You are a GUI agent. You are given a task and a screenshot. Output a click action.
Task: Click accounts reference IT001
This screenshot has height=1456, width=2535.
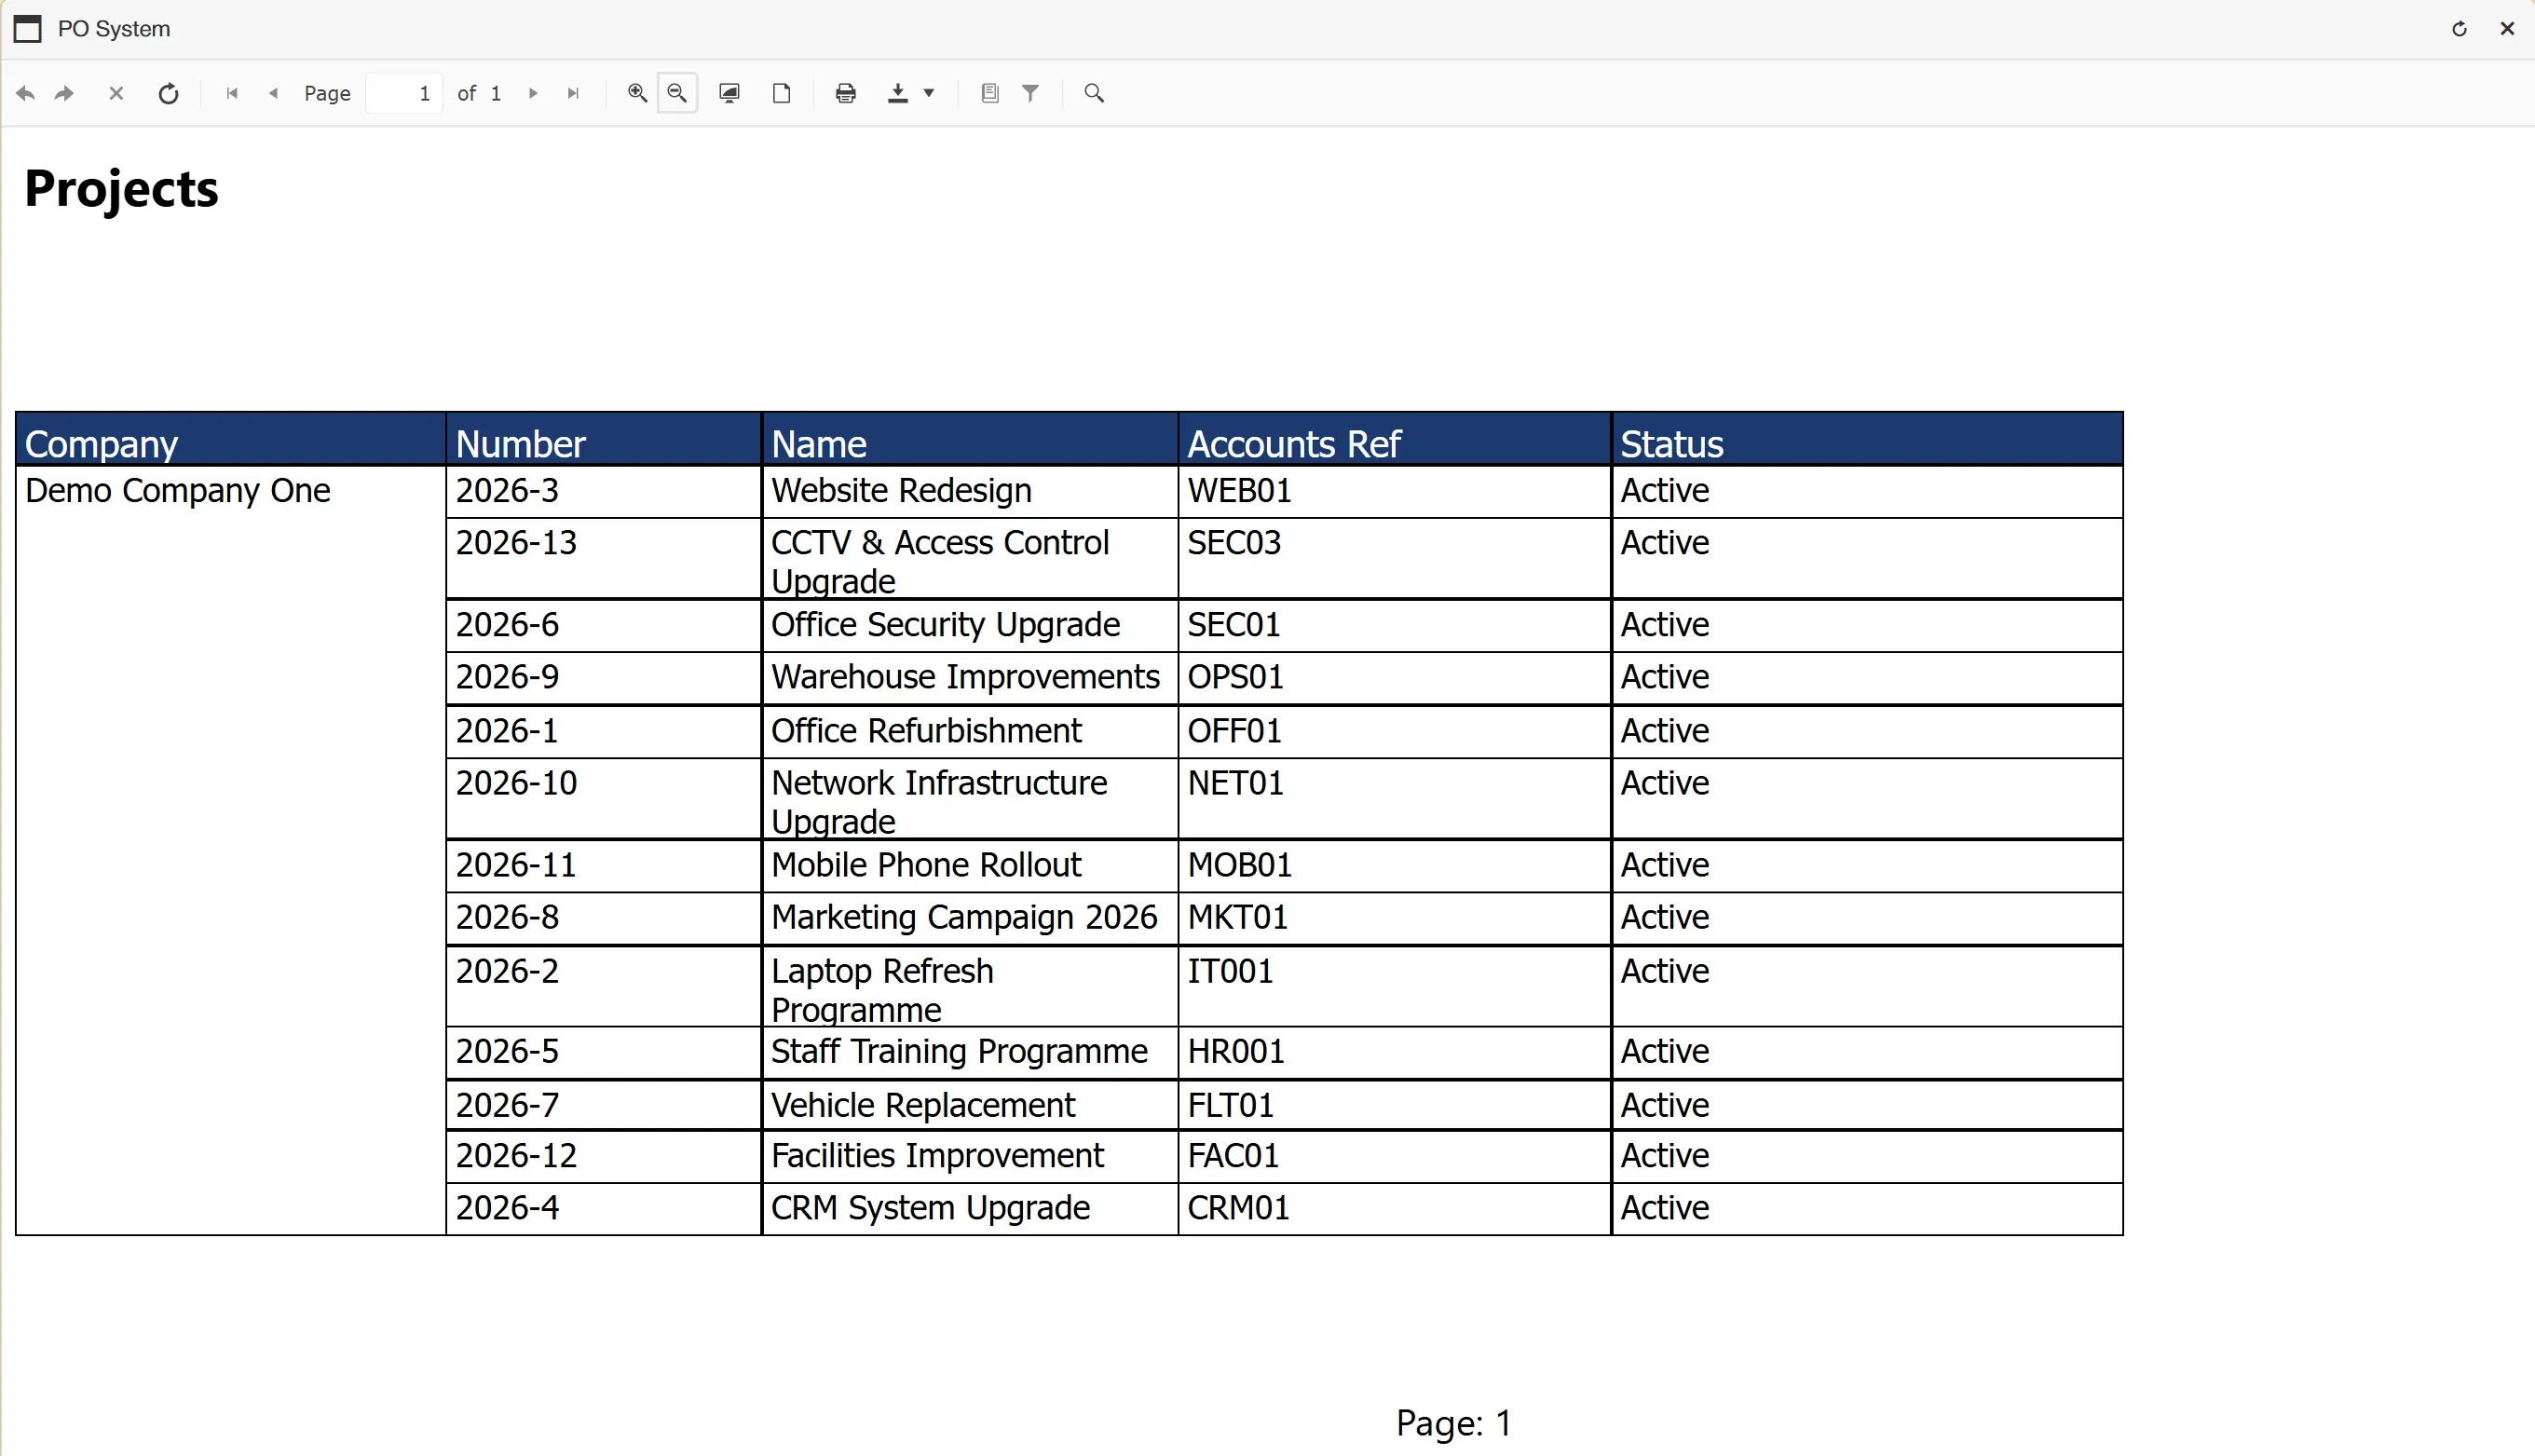(x=1230, y=971)
